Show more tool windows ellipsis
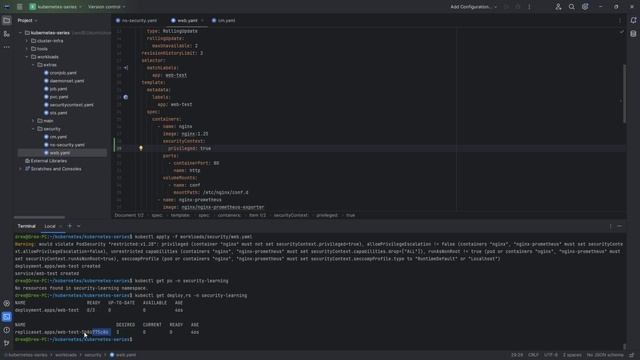 7,47
